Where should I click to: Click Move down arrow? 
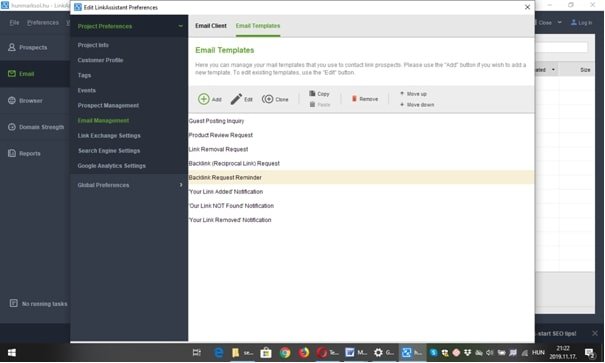point(402,105)
